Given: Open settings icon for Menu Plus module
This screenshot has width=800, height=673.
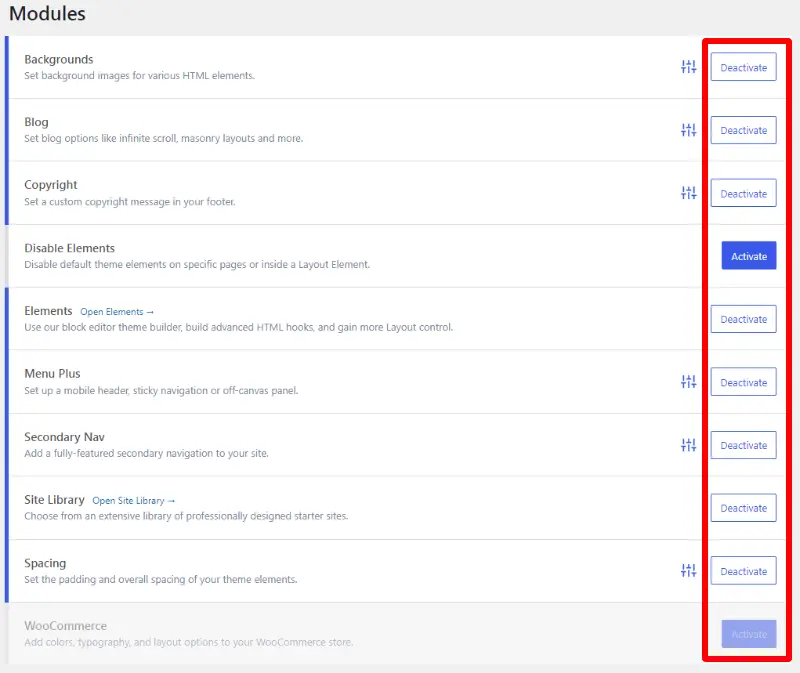Looking at the screenshot, I should pos(688,382).
